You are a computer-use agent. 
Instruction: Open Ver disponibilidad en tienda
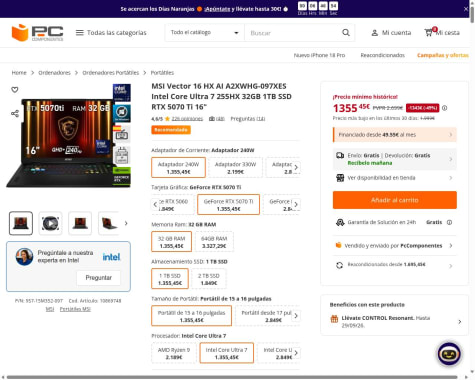point(395,178)
